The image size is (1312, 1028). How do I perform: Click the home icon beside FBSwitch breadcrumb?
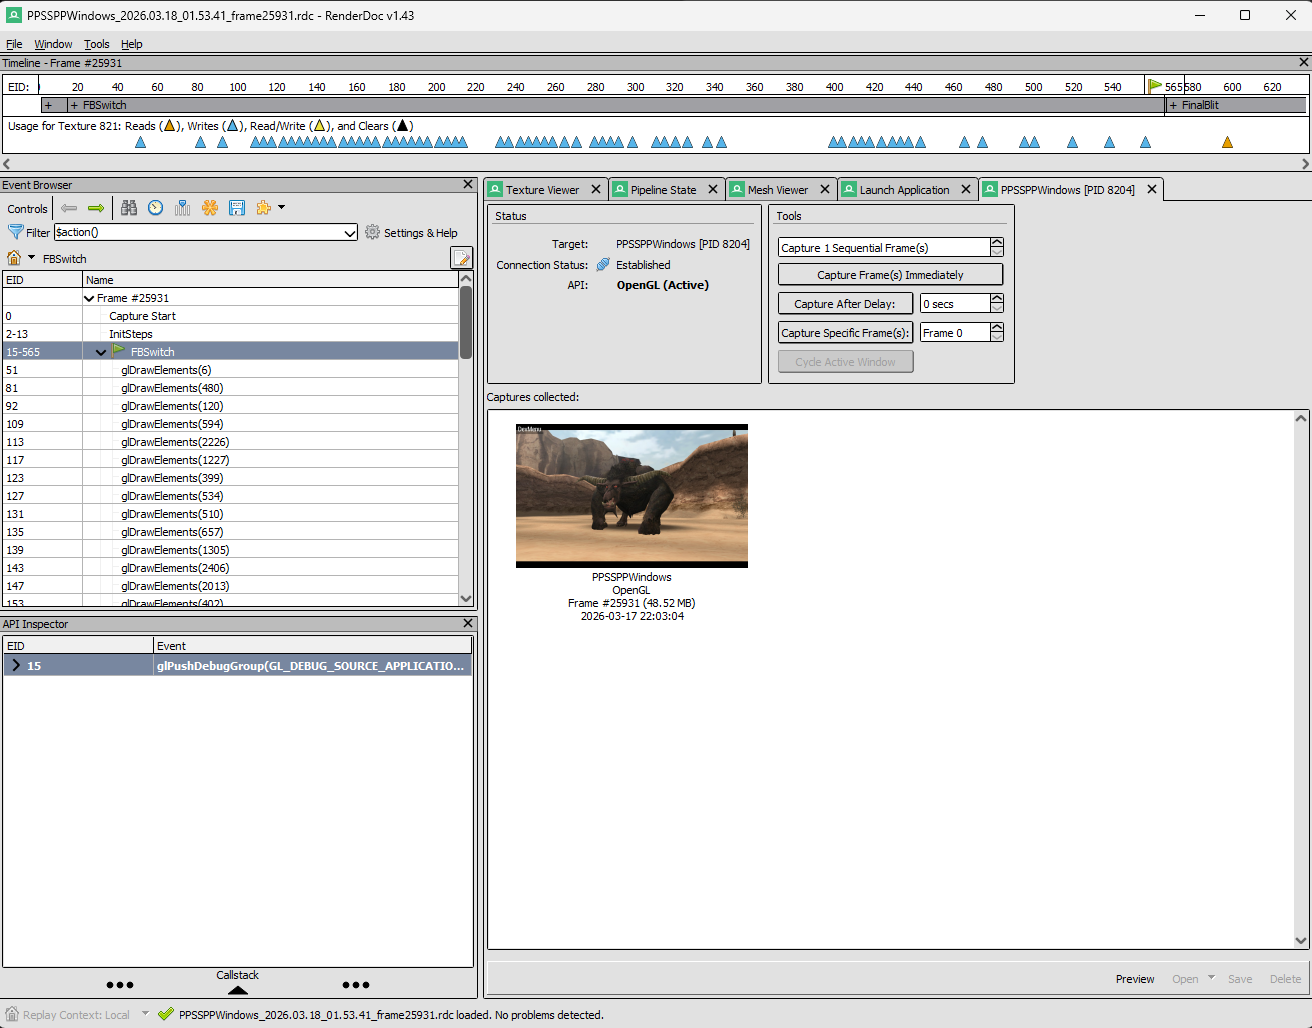pos(14,259)
